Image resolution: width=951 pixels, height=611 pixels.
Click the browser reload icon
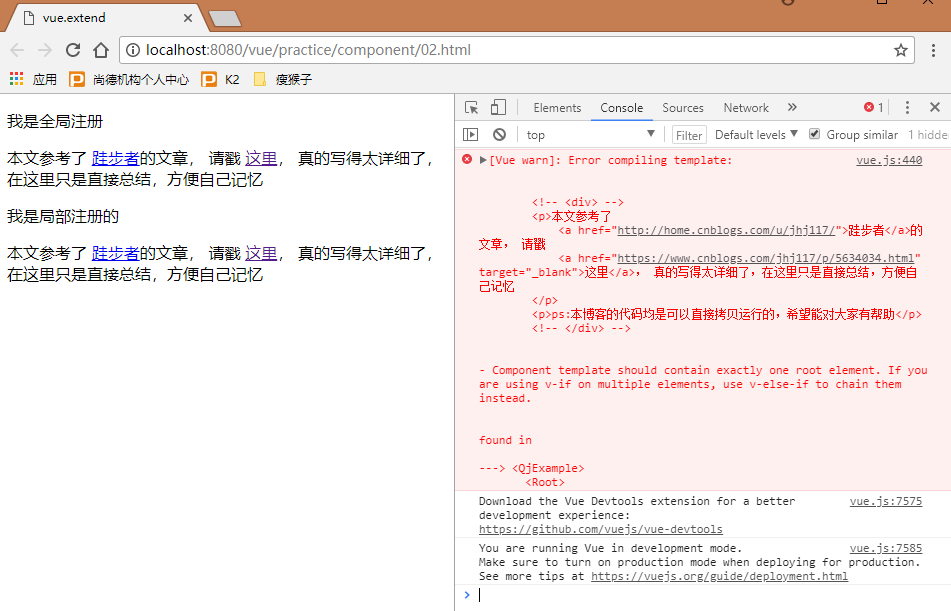tap(73, 50)
